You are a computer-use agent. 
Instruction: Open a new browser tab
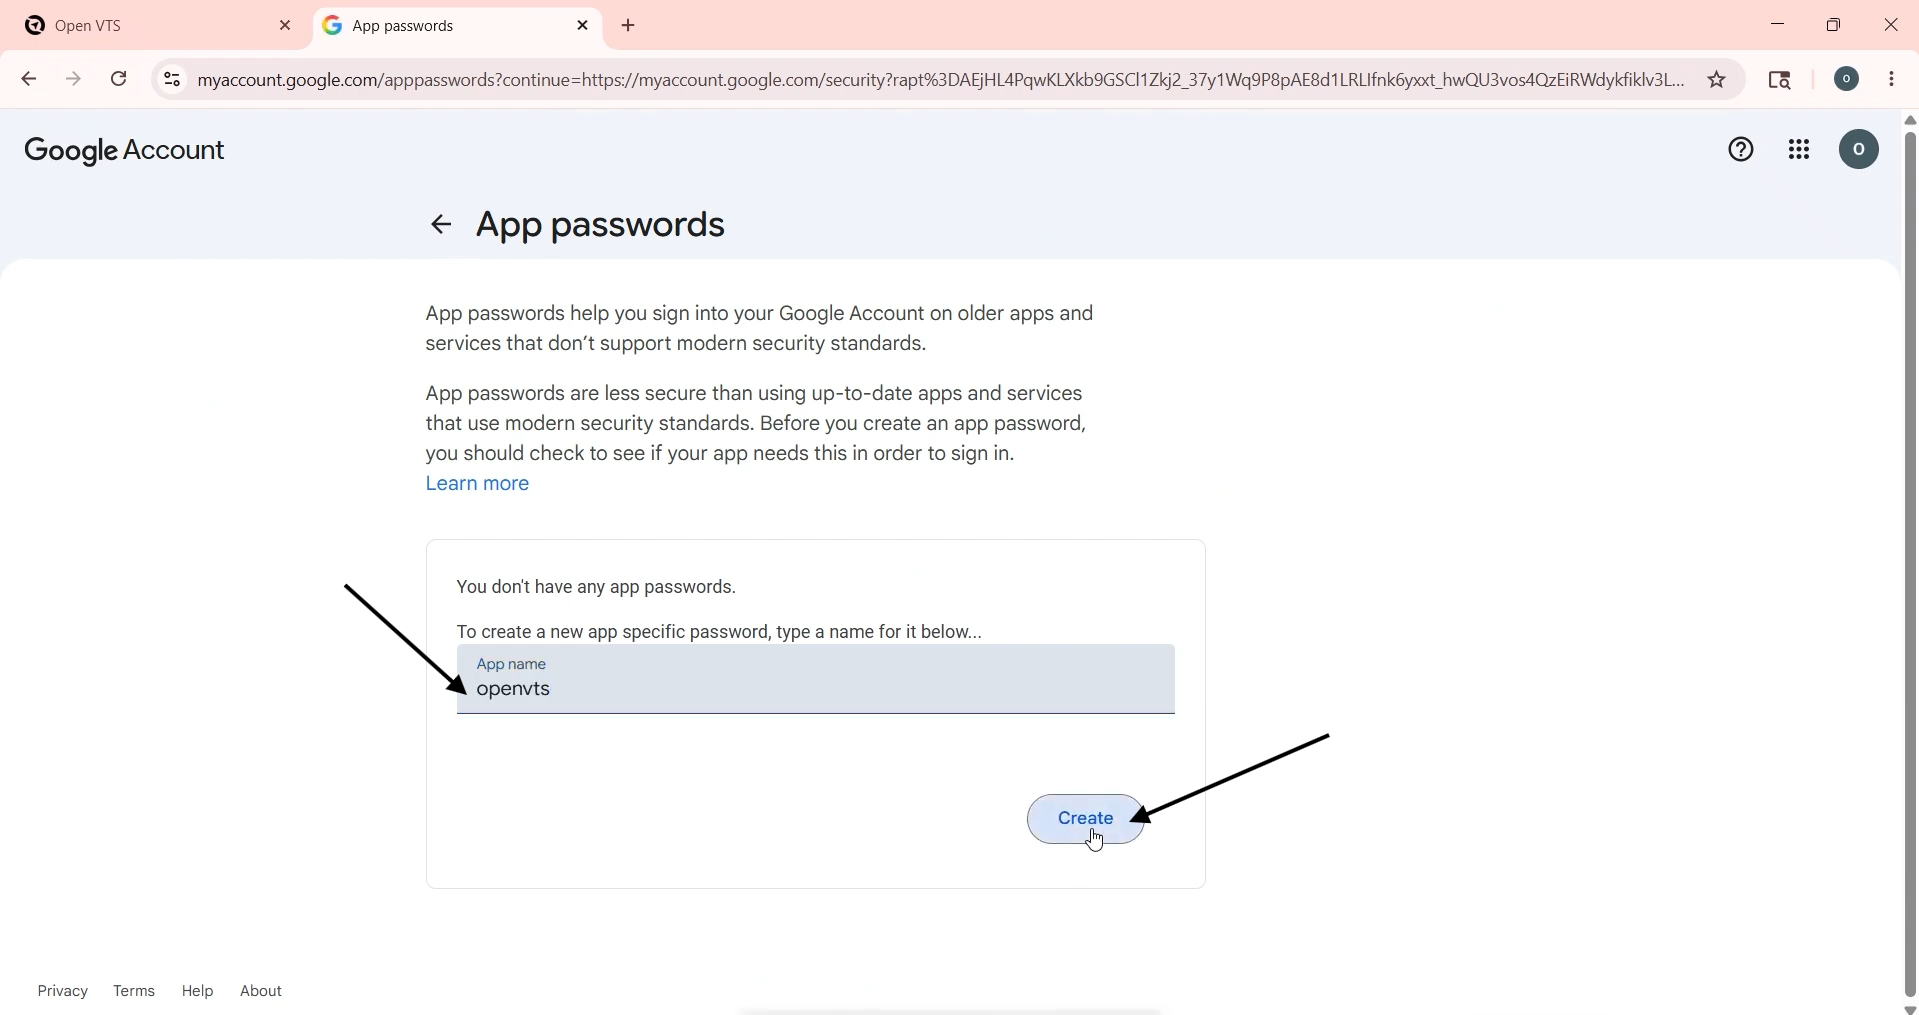pos(630,26)
